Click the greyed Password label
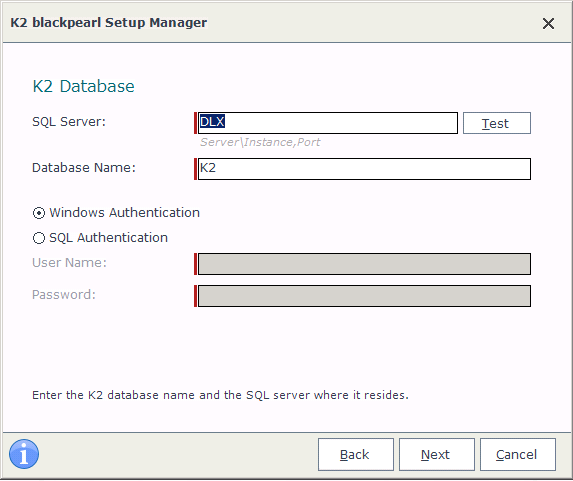 click(64, 295)
